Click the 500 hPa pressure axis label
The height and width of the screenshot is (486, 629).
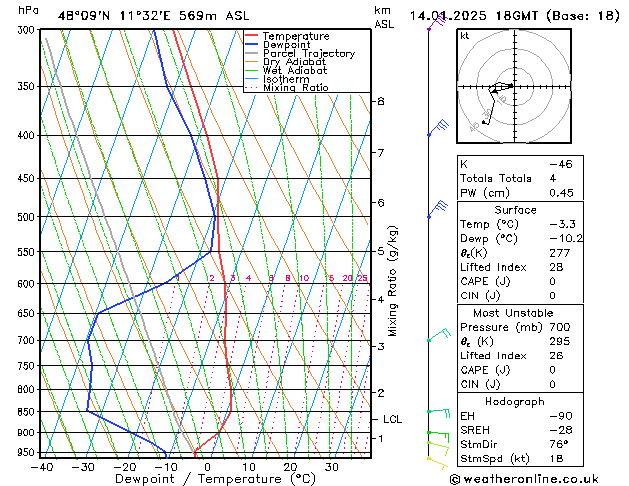coord(28,217)
